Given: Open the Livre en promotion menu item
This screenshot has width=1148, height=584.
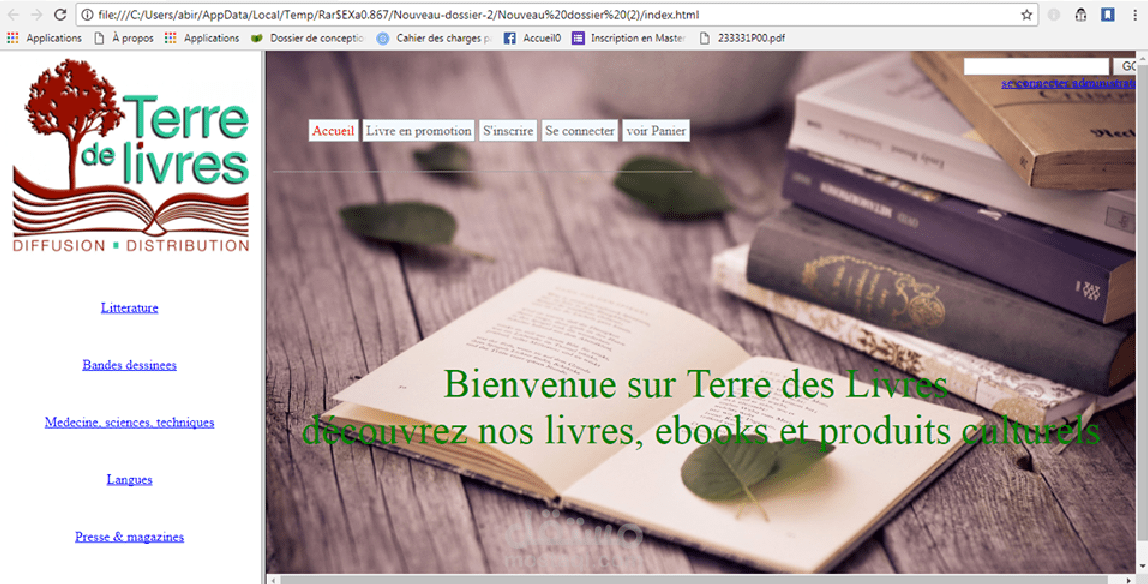Looking at the screenshot, I should (x=418, y=130).
